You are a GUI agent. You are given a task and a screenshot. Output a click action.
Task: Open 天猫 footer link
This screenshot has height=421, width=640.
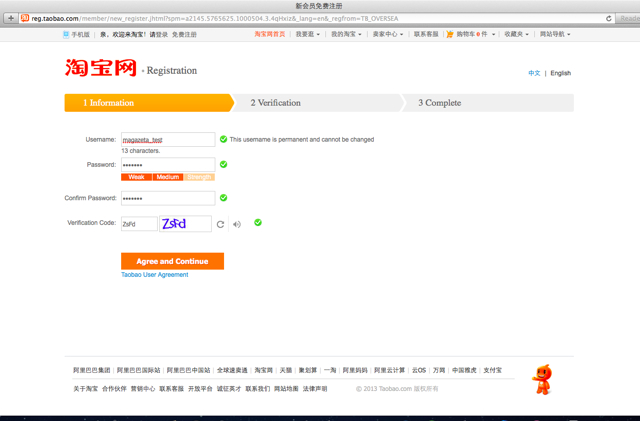(286, 370)
